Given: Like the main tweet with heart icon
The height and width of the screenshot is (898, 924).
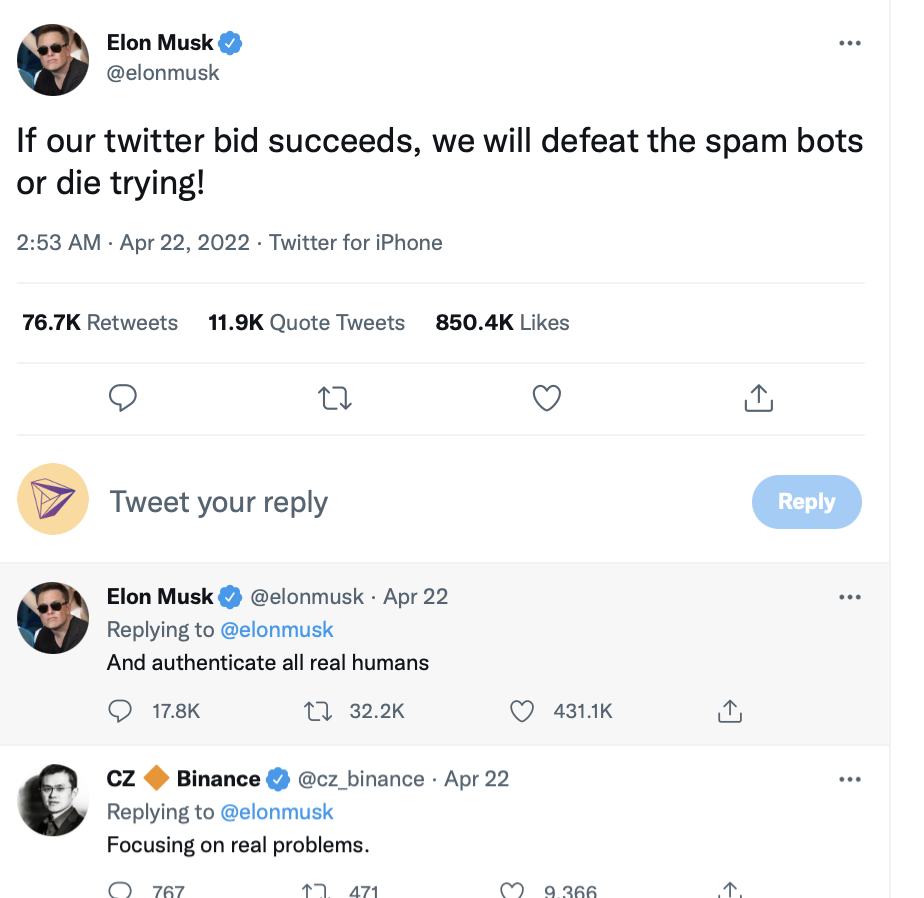Looking at the screenshot, I should point(546,398).
